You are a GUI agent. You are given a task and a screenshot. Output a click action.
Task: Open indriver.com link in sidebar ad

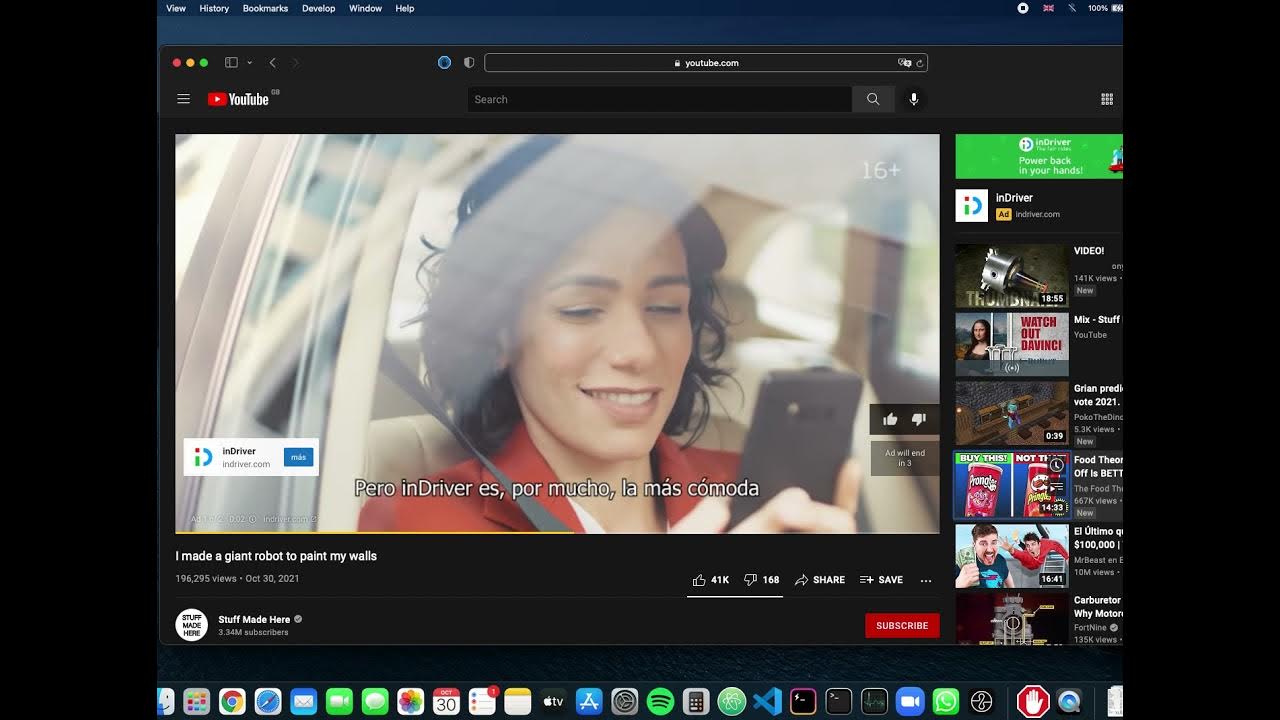click(1037, 214)
